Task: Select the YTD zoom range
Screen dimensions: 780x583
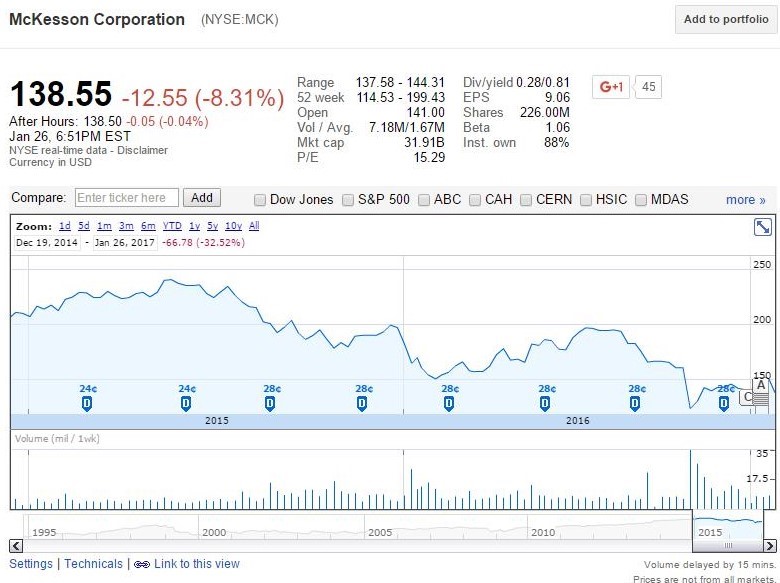Action: point(172,226)
